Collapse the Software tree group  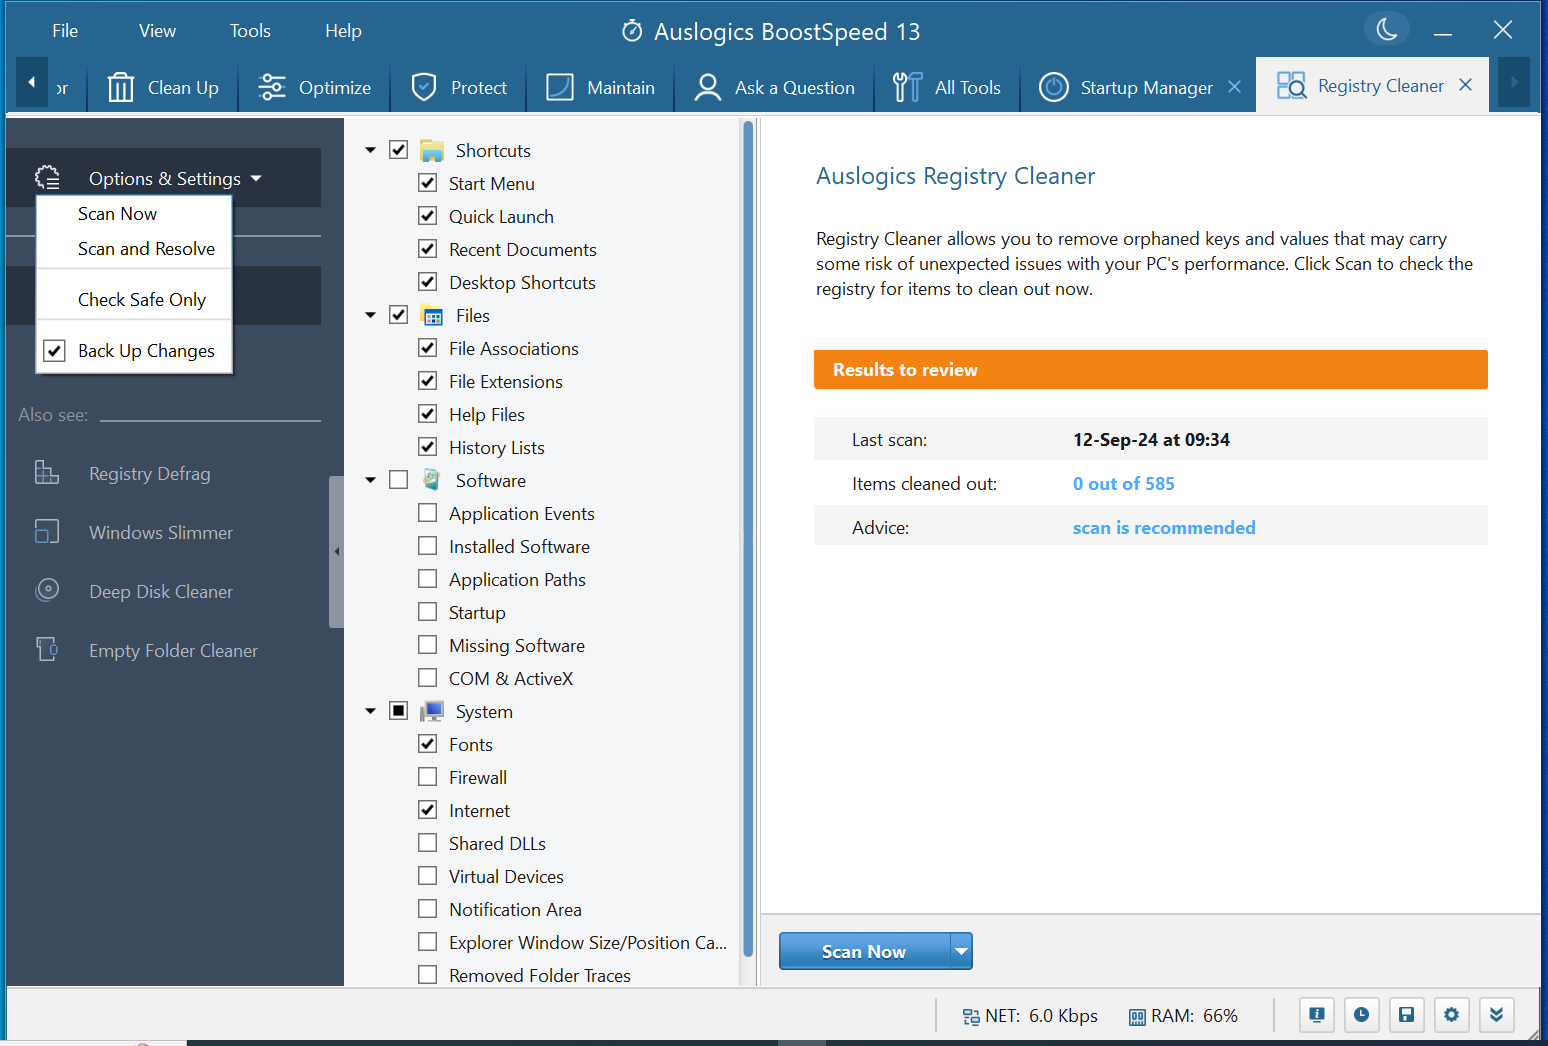(371, 480)
